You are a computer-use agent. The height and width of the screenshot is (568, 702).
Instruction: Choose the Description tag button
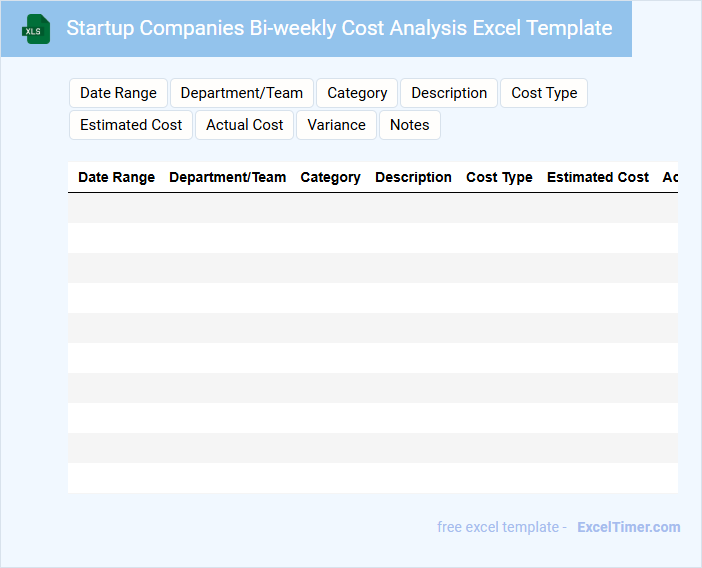449,93
